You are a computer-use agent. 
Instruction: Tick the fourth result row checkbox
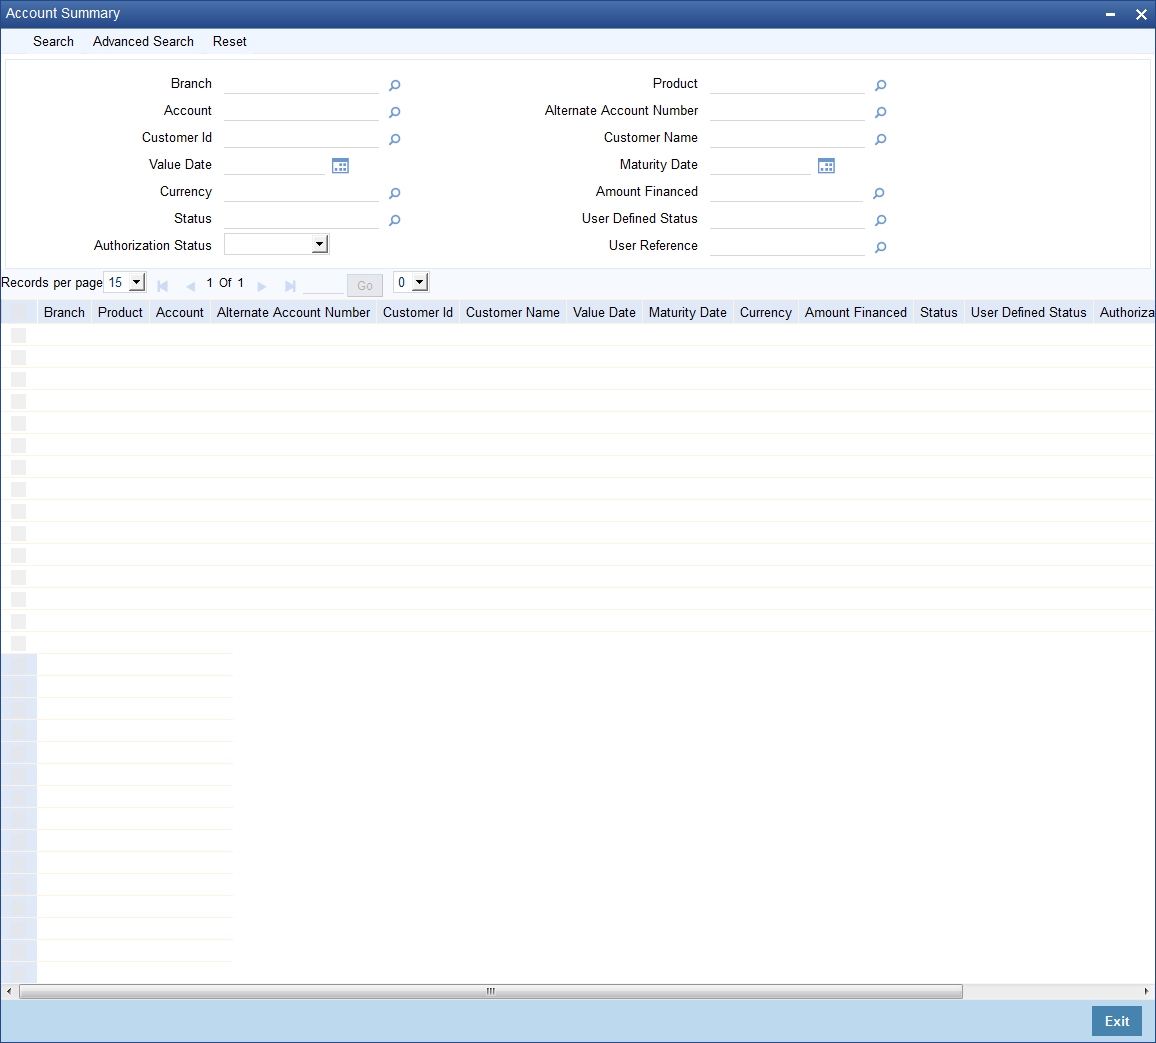click(18, 401)
